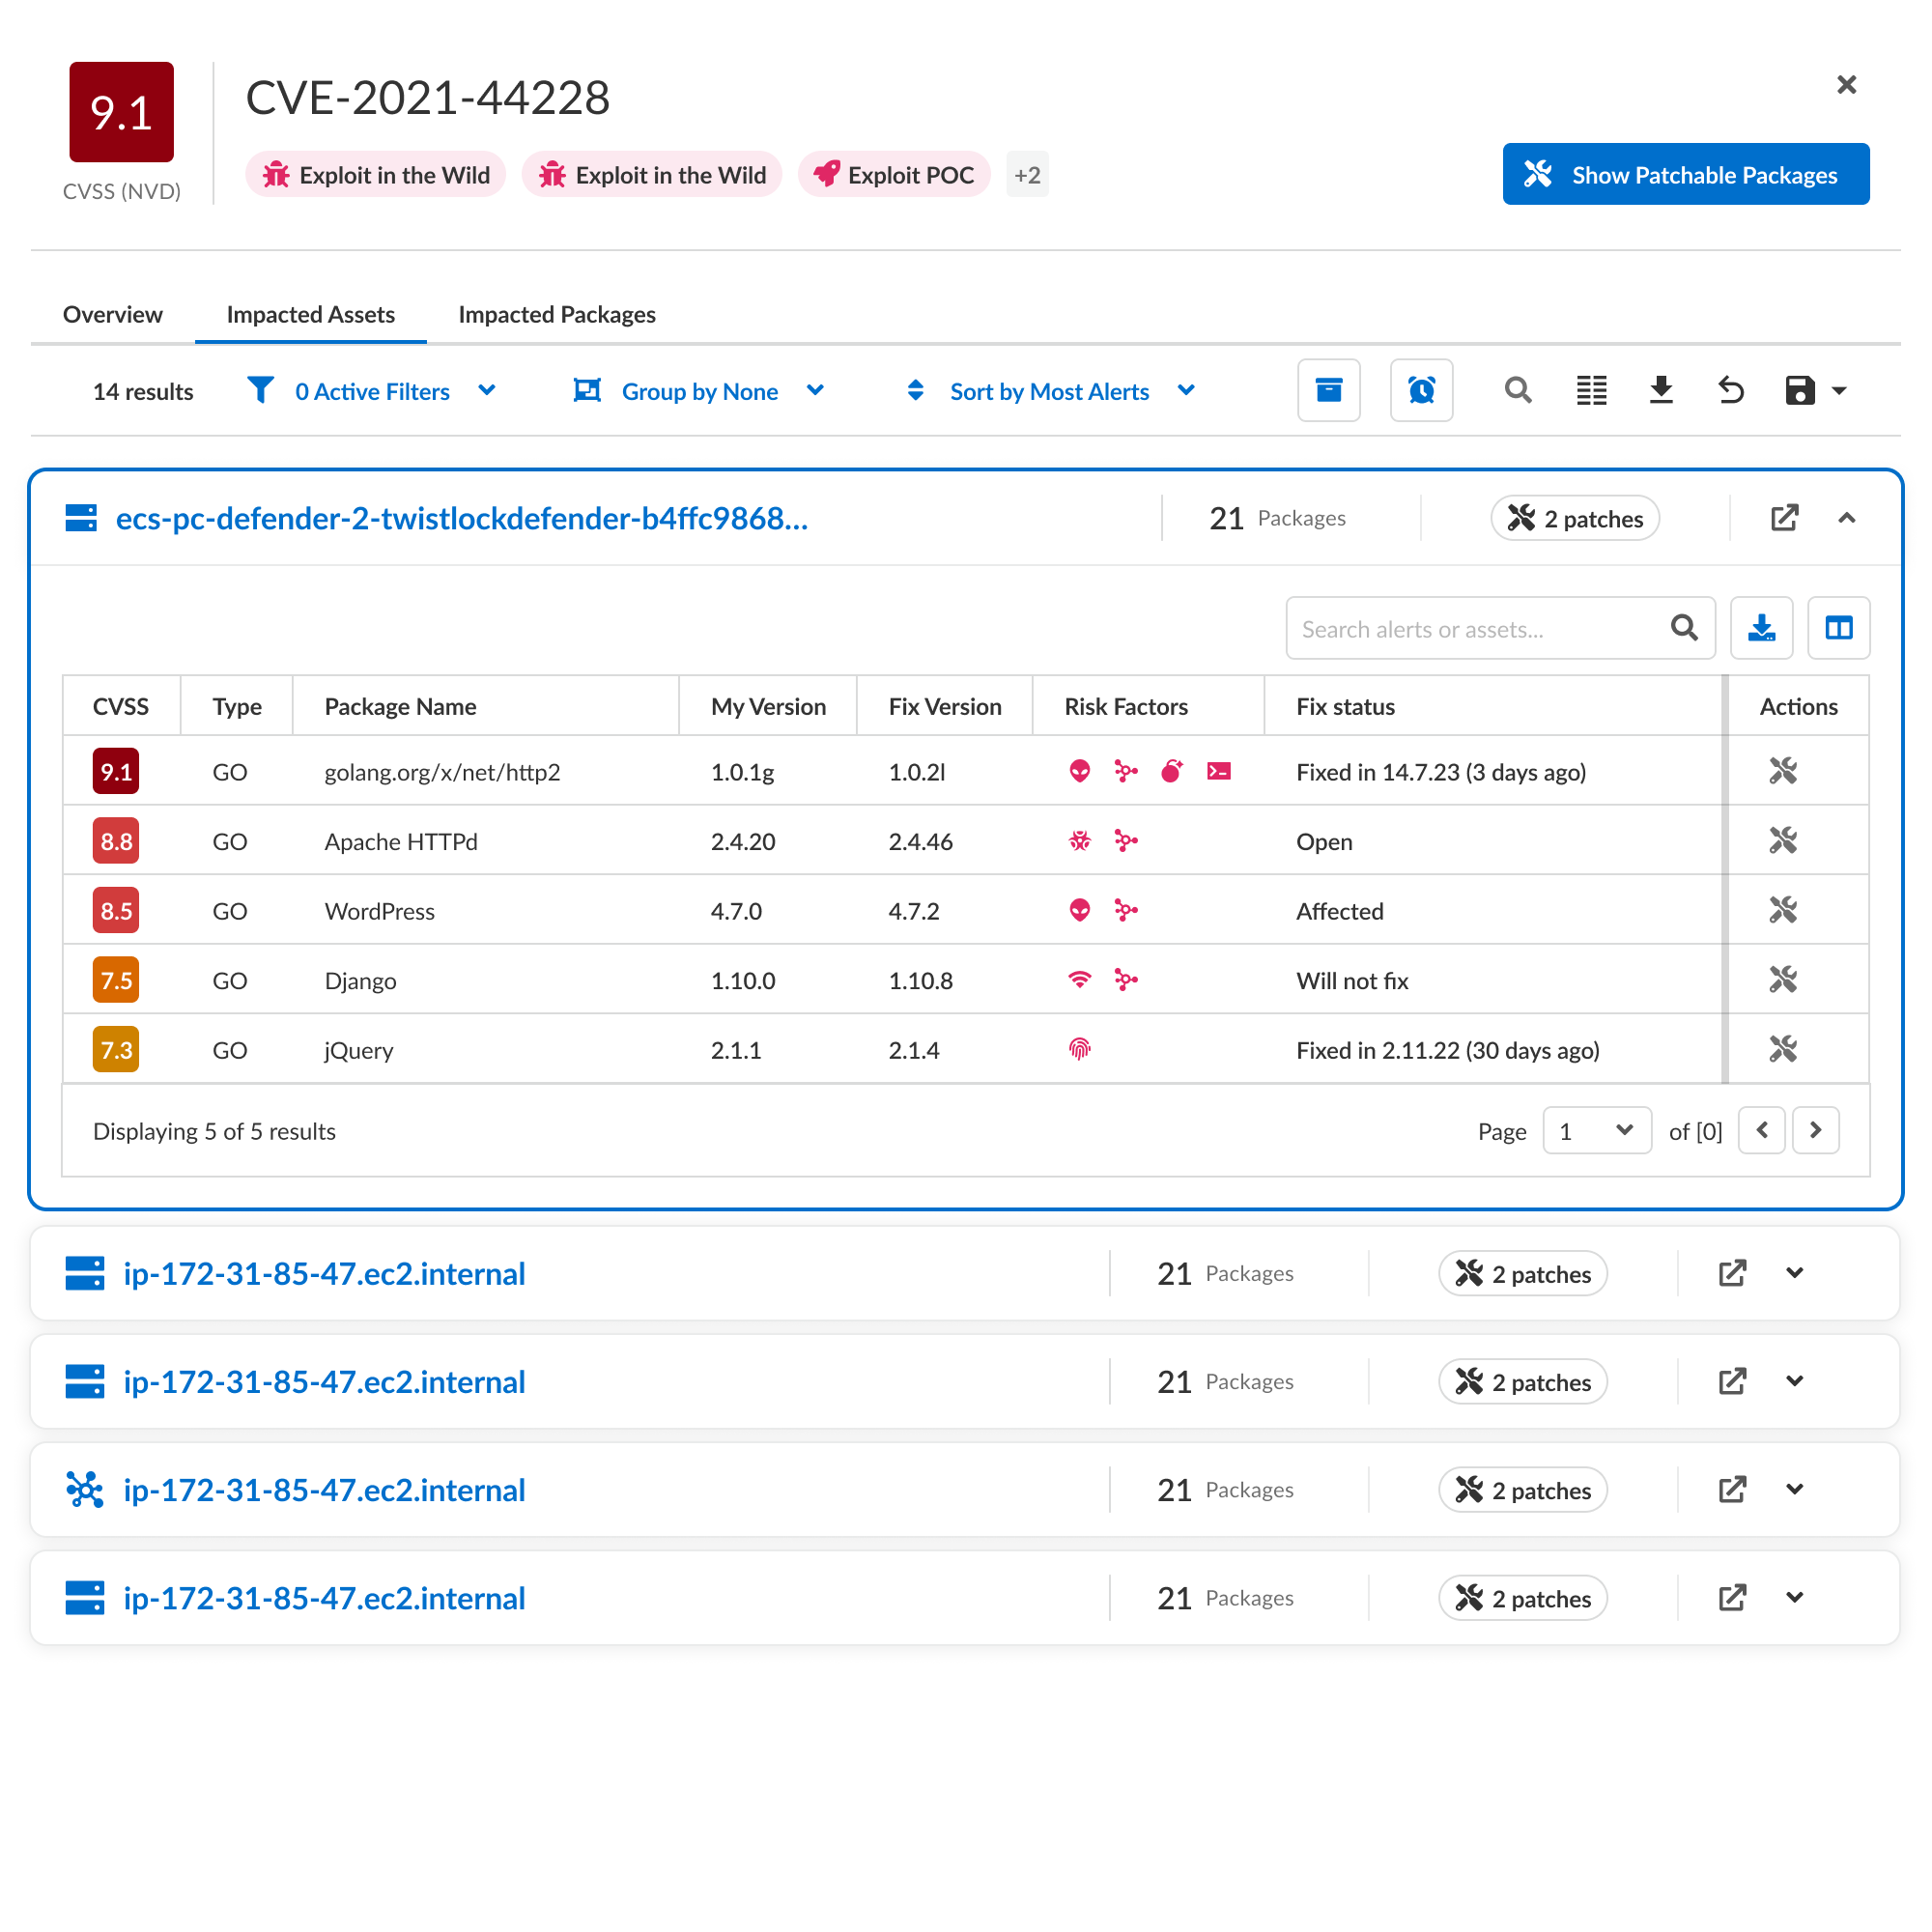Click the search icon in alerts search box
This screenshot has width=1932, height=1932.
click(x=1684, y=628)
